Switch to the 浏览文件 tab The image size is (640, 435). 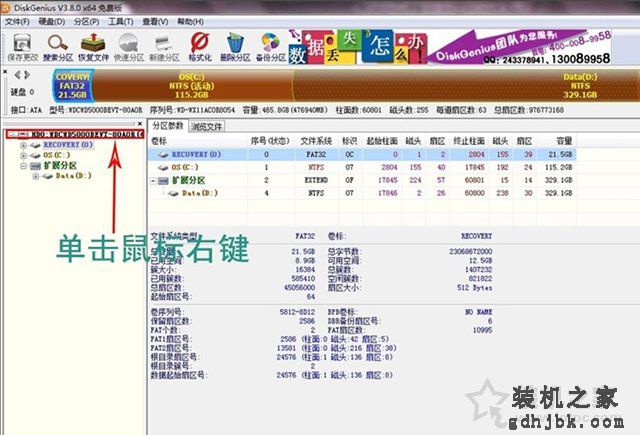207,127
